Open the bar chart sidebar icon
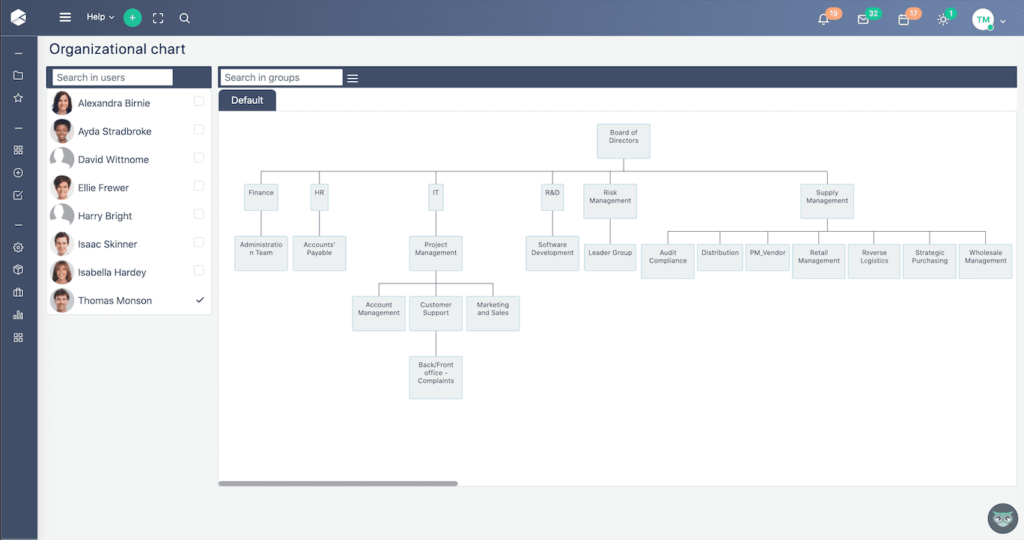Viewport: 1024px width, 540px height. pos(18,315)
